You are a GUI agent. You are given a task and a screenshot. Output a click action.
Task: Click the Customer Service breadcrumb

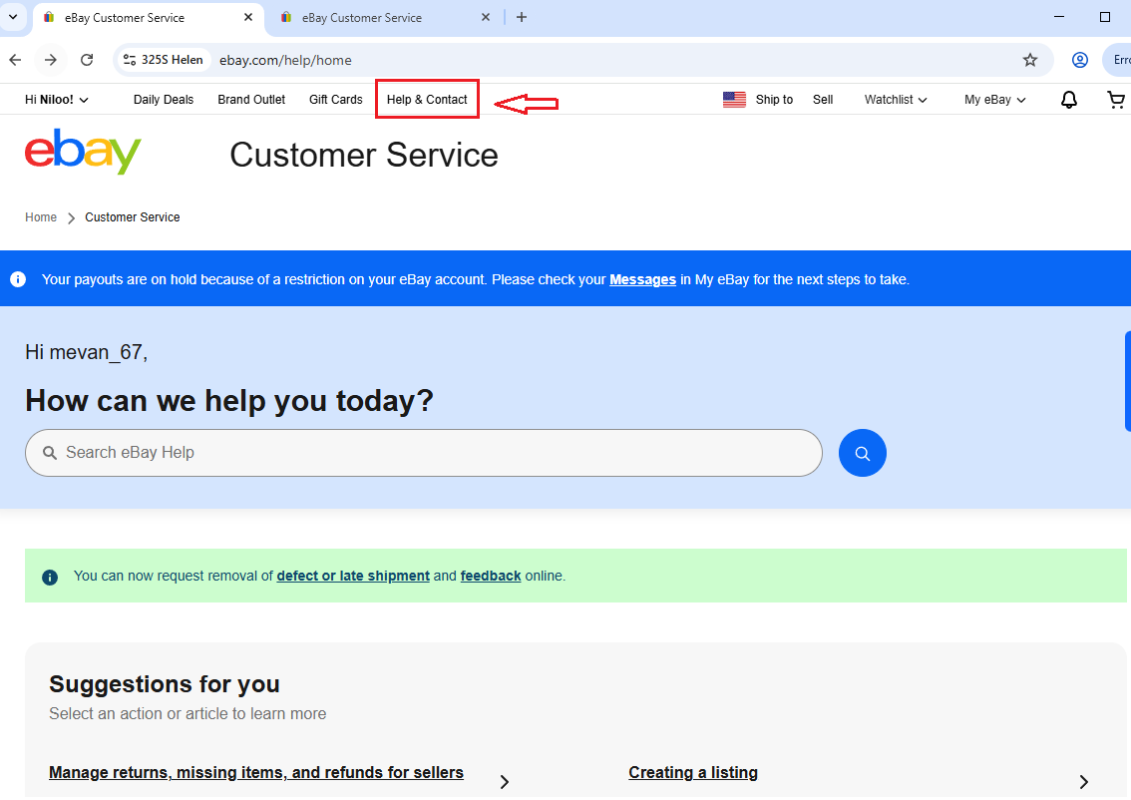tap(132, 217)
